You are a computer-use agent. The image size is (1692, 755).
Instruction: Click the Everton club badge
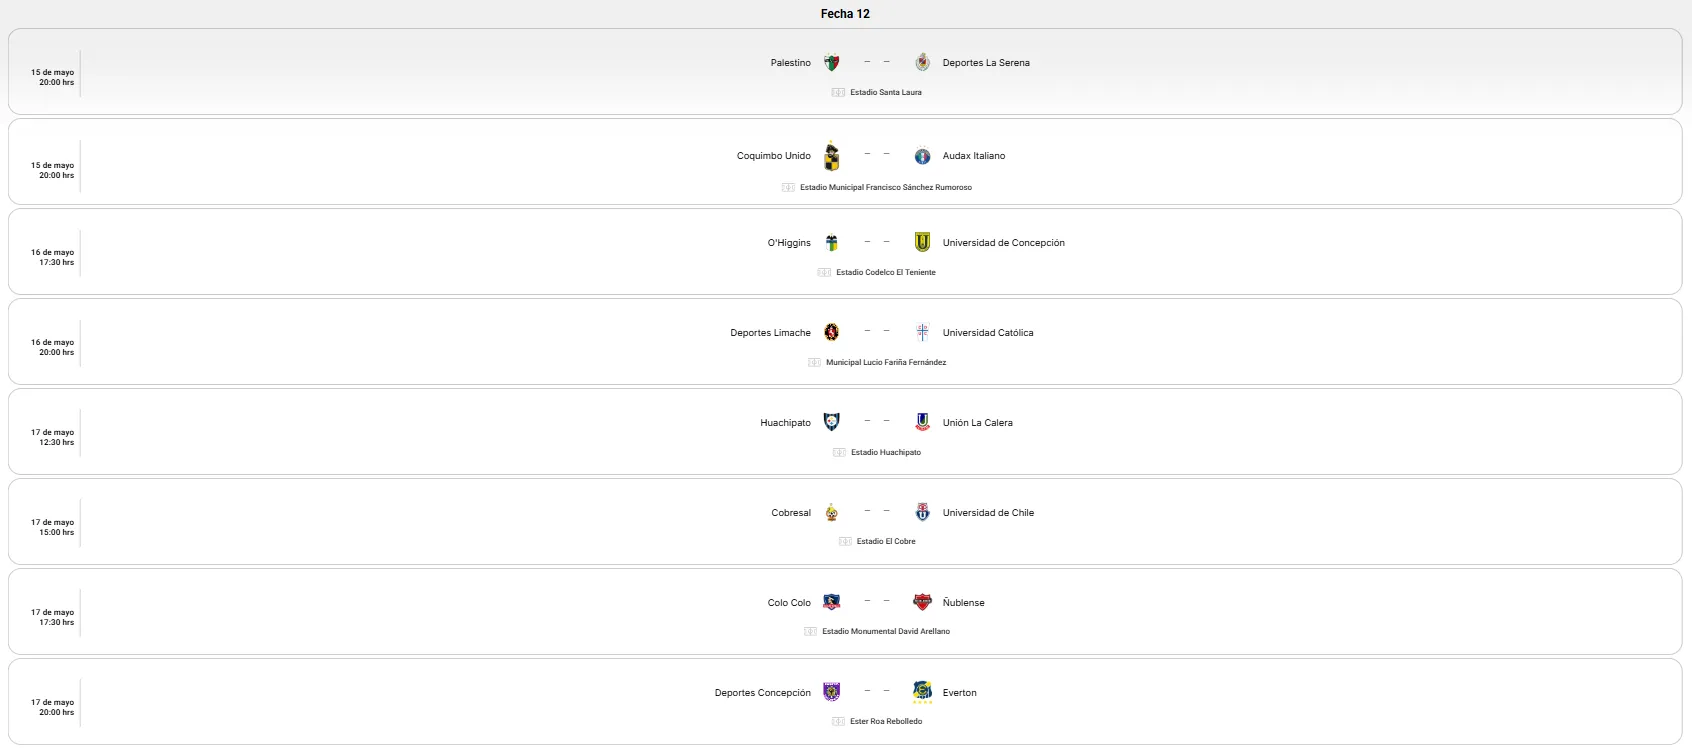923,692
